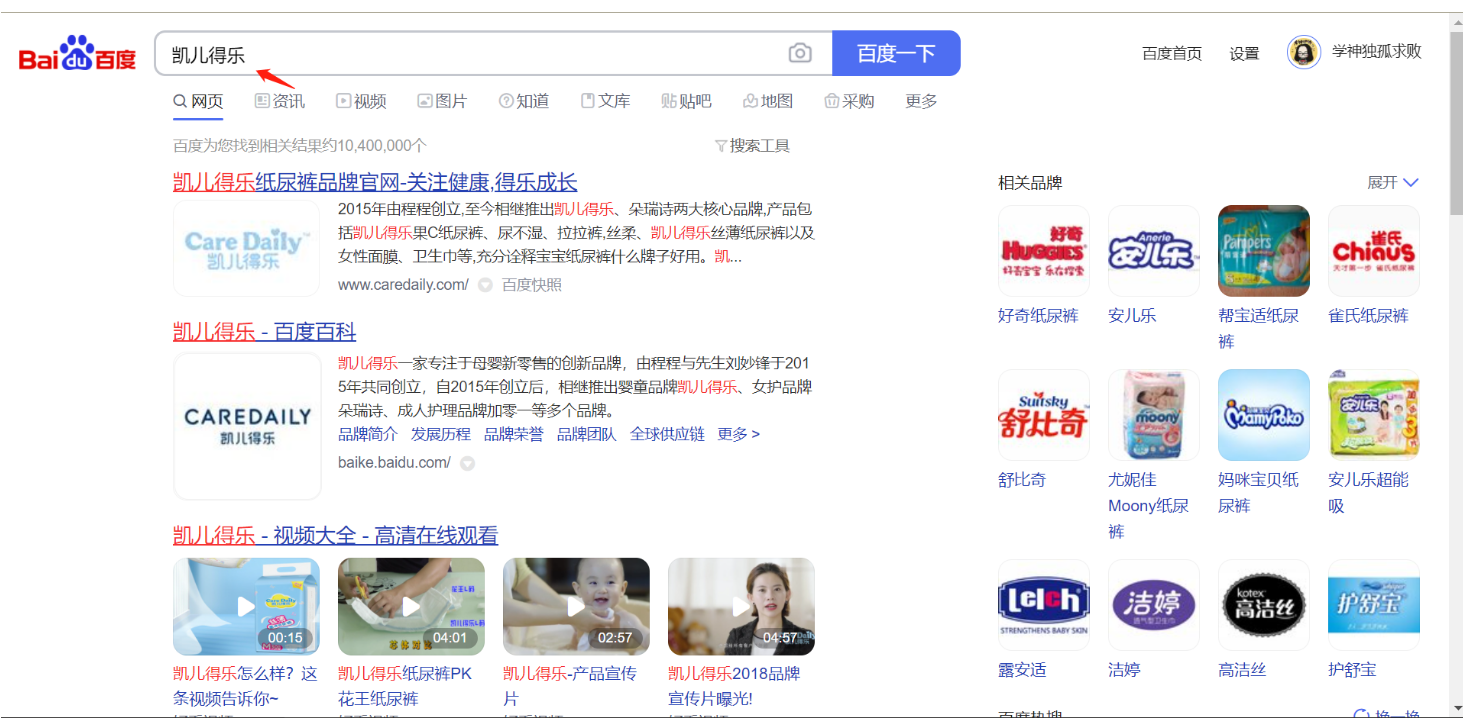Image resolution: width=1463 pixels, height=721 pixels.
Task: Switch to the 知道 tab
Action: click(524, 101)
